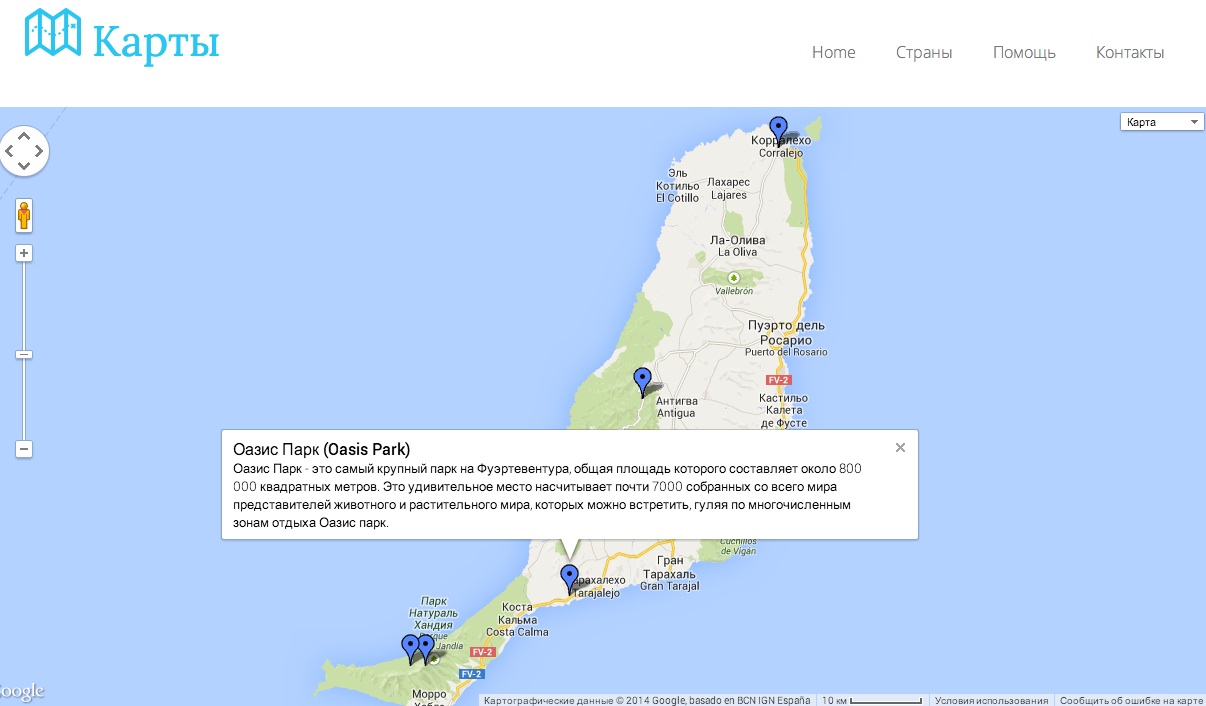This screenshot has width=1206, height=706.
Task: Click the green Vallebrón park icon
Action: (x=734, y=277)
